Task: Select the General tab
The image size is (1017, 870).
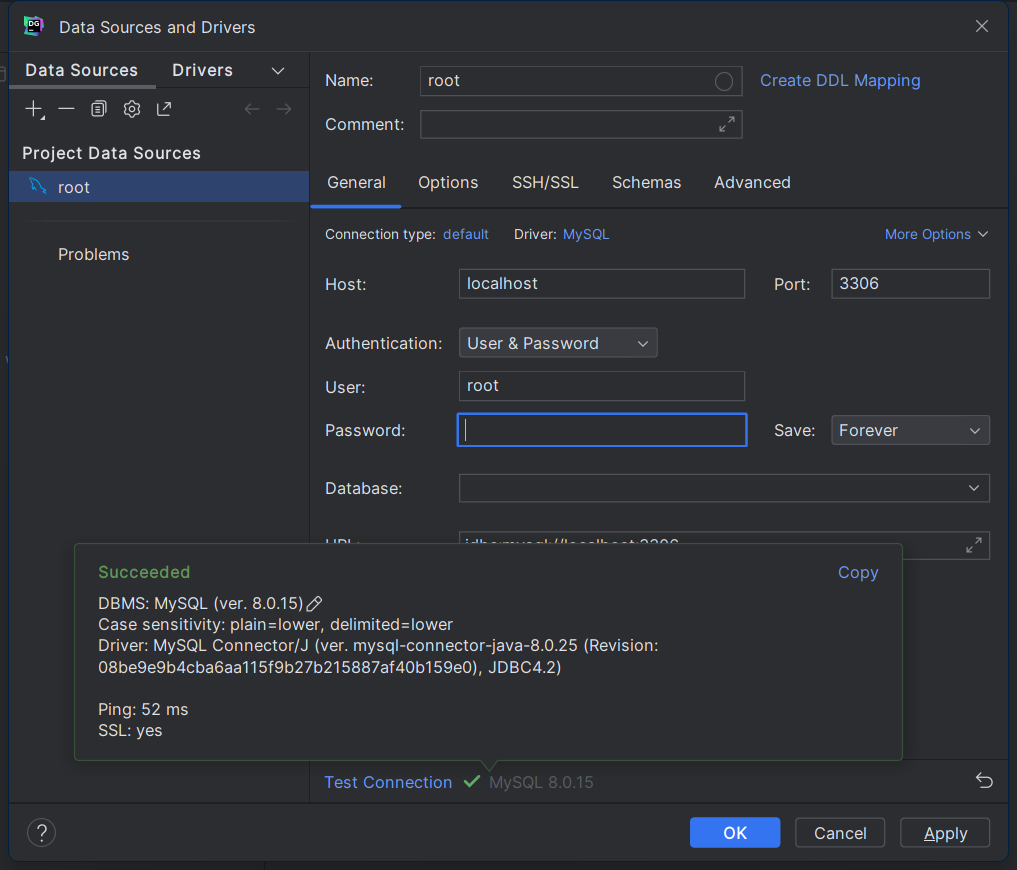Action: 356,182
